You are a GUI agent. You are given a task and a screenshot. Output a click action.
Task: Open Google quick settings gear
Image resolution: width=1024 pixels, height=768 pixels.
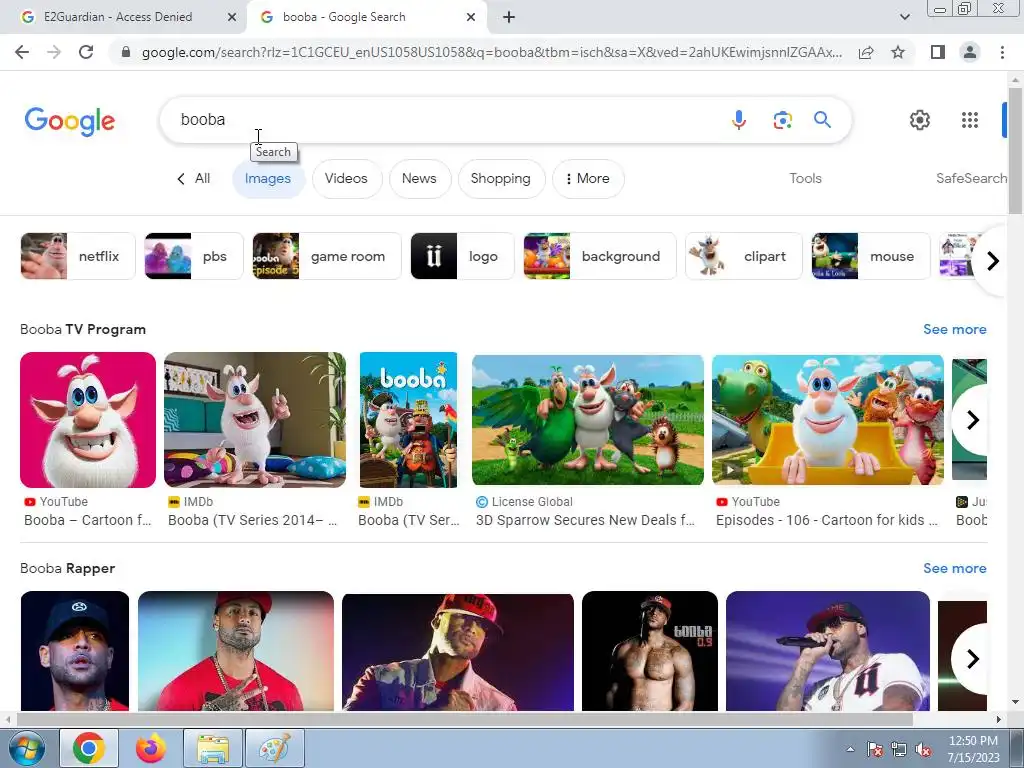[x=920, y=120]
